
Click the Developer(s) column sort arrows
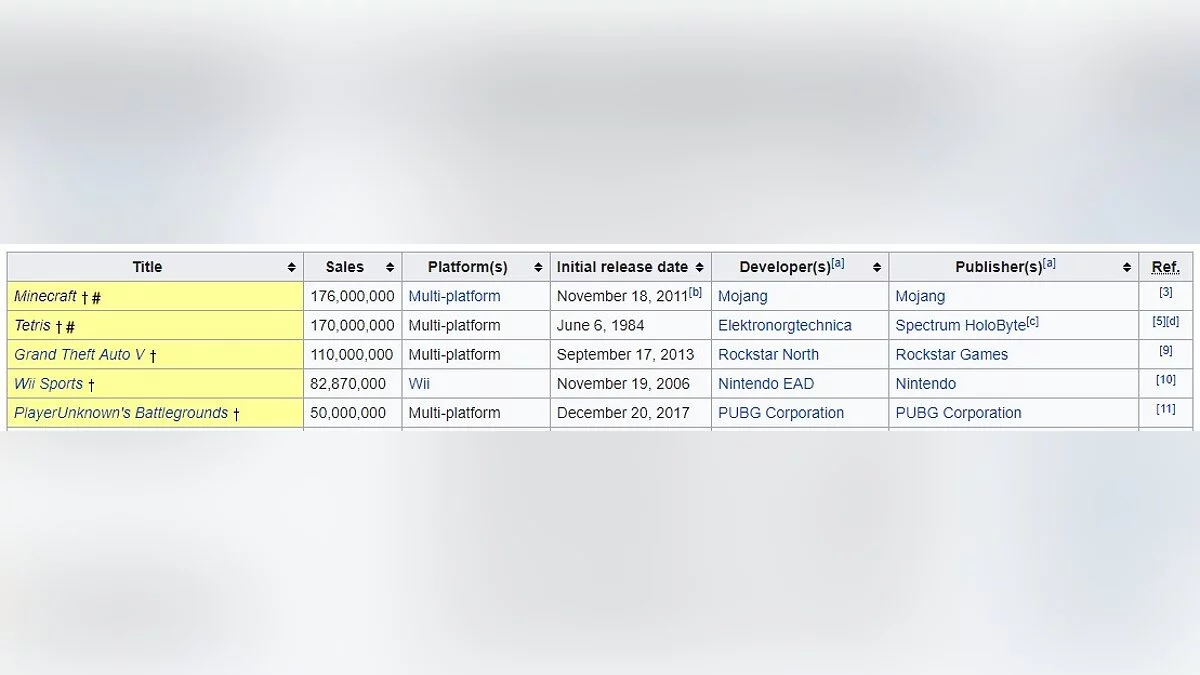[877, 267]
